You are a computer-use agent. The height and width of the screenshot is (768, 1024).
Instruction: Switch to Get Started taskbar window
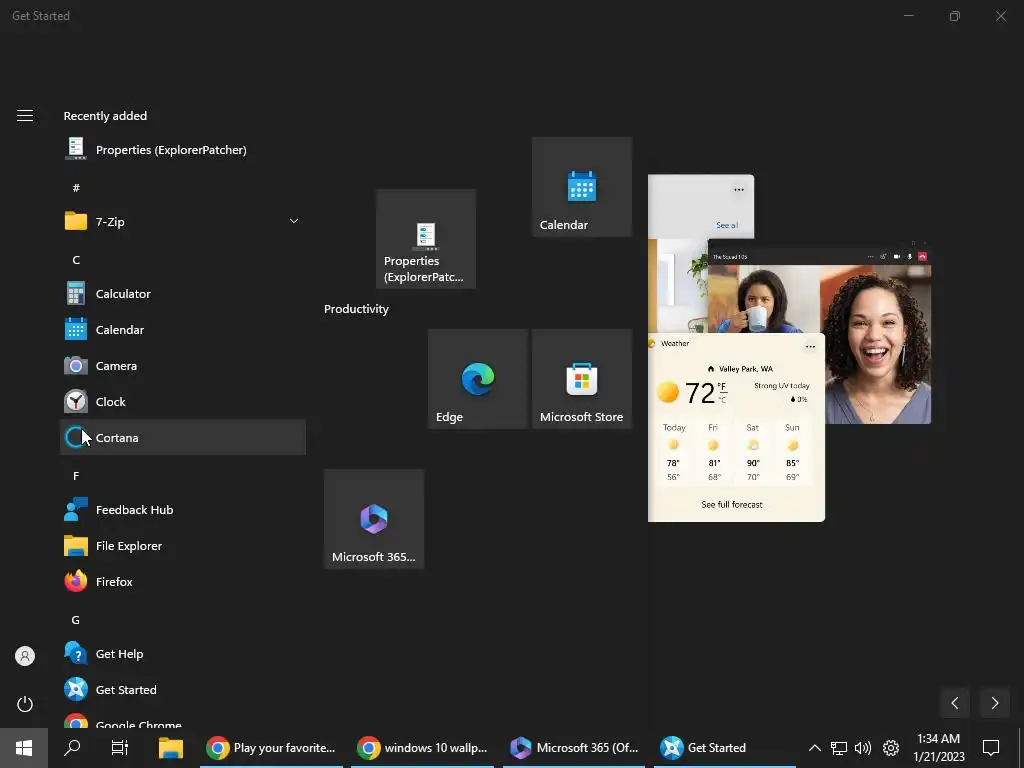[725, 748]
